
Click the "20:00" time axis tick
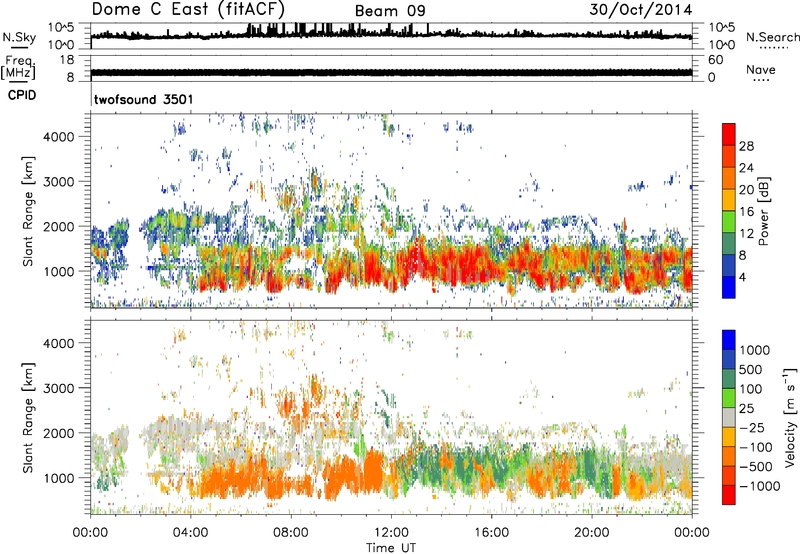(x=592, y=533)
